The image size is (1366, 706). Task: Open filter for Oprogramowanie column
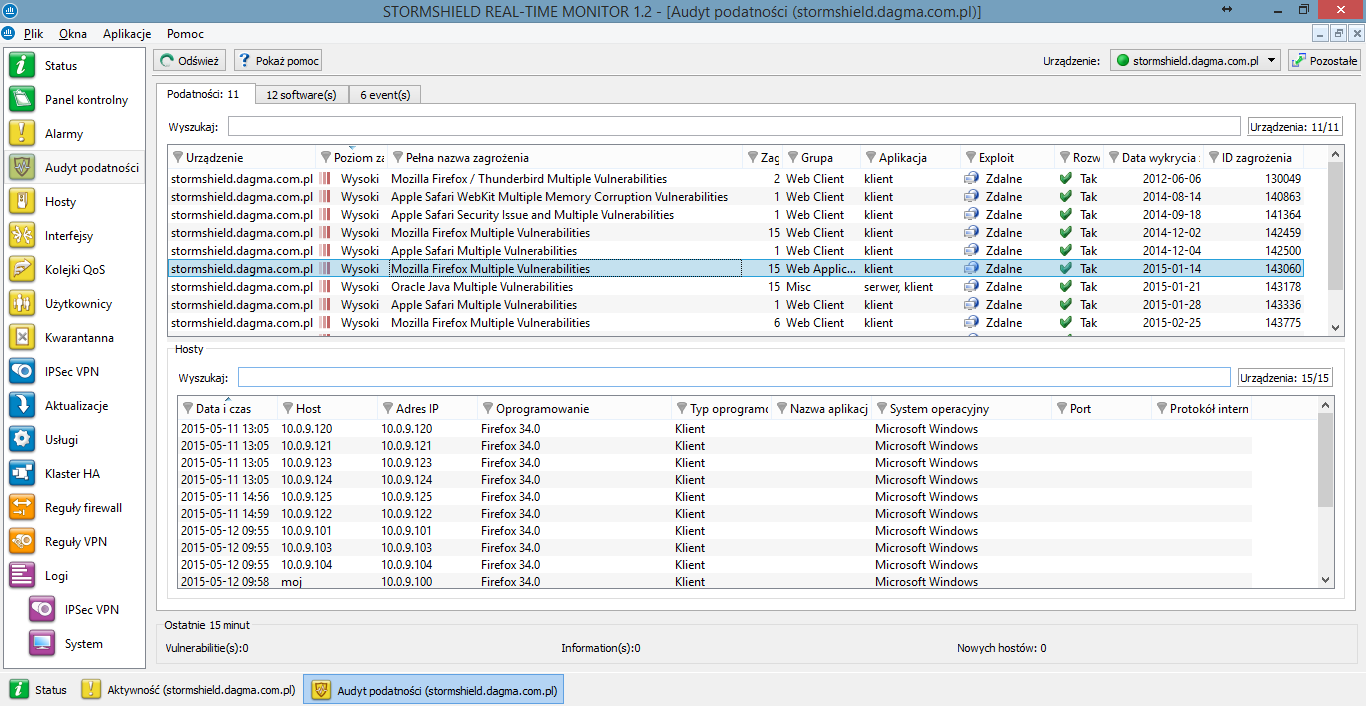pos(488,408)
